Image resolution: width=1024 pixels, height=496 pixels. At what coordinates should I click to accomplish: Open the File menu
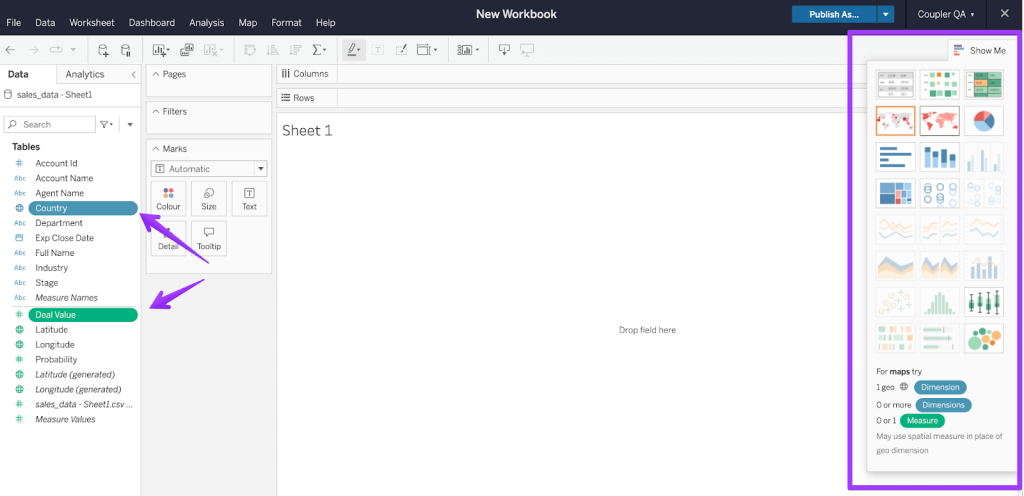tap(14, 22)
